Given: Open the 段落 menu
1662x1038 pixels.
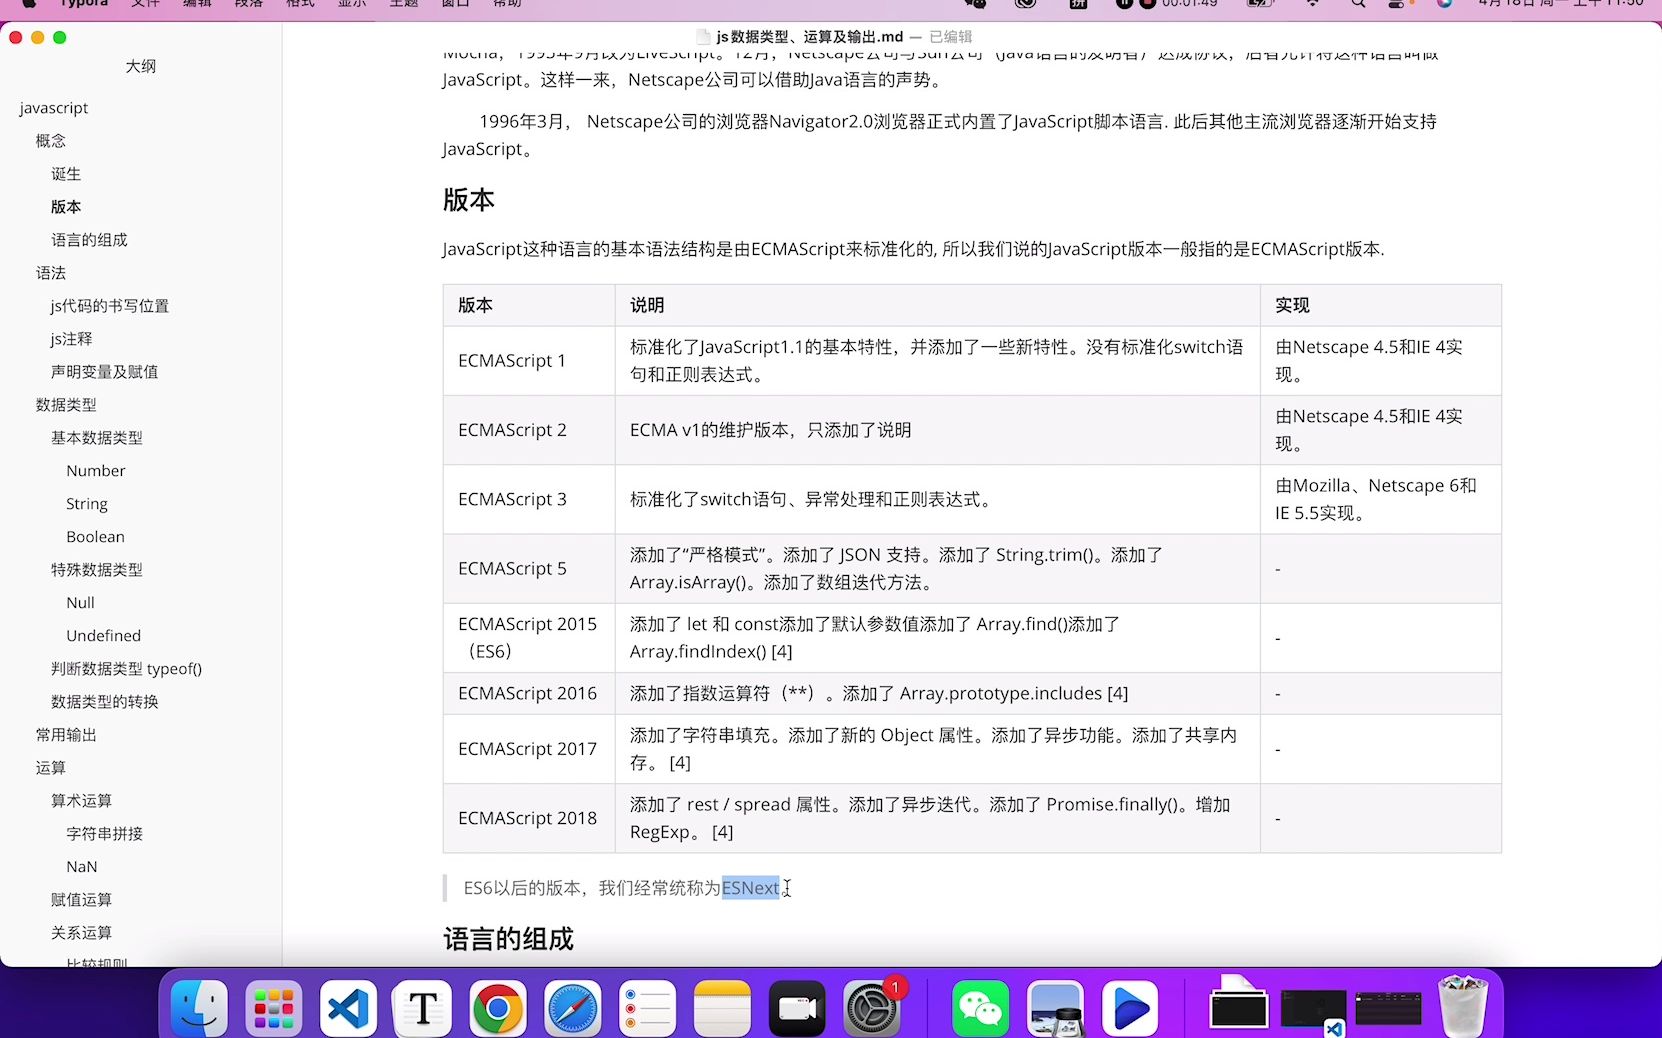Looking at the screenshot, I should (248, 4).
